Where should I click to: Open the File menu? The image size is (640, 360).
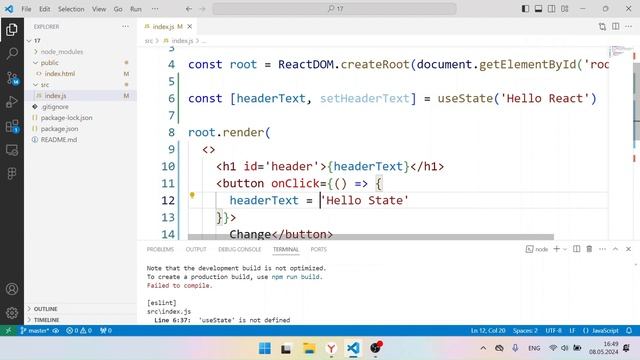point(27,9)
